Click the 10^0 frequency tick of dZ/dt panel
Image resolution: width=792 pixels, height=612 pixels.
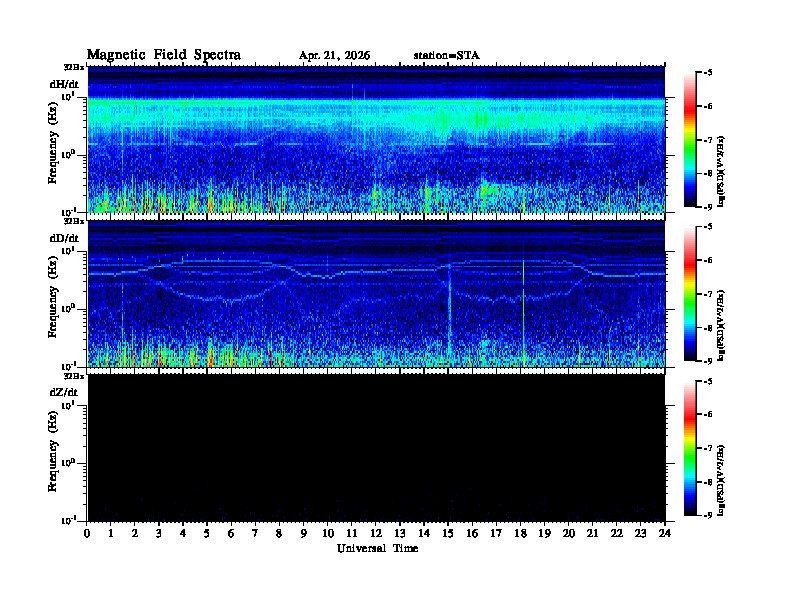coord(68,463)
